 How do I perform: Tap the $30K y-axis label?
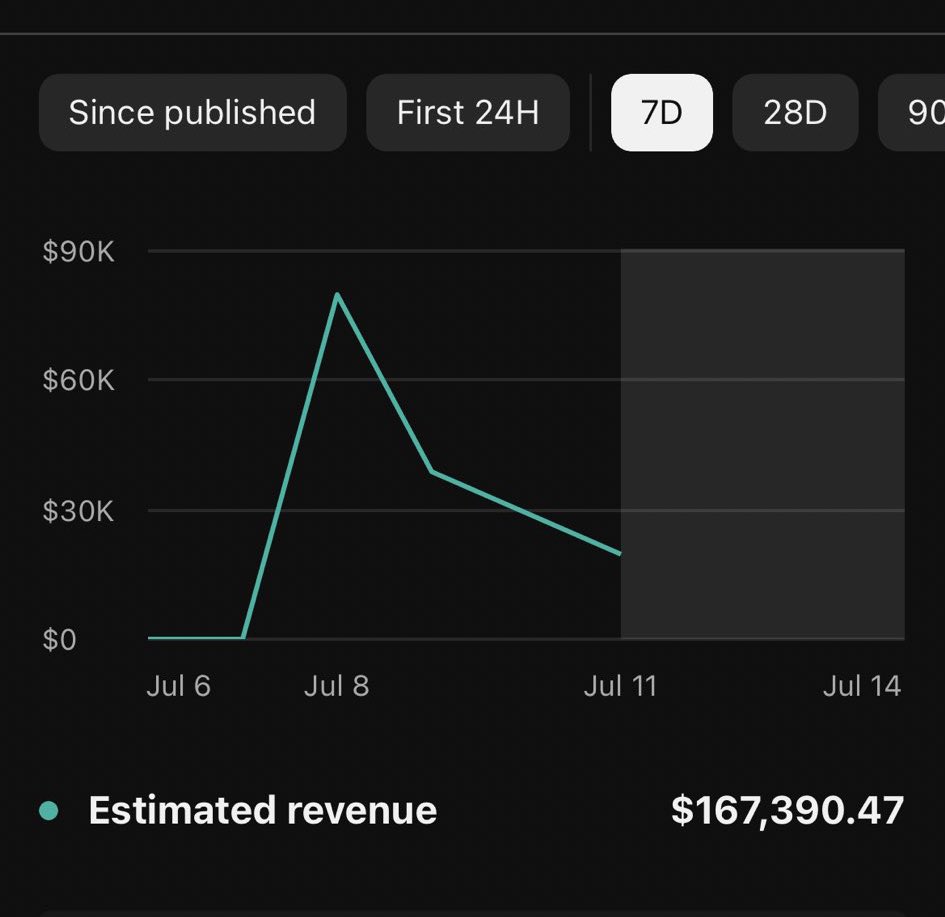[78, 511]
